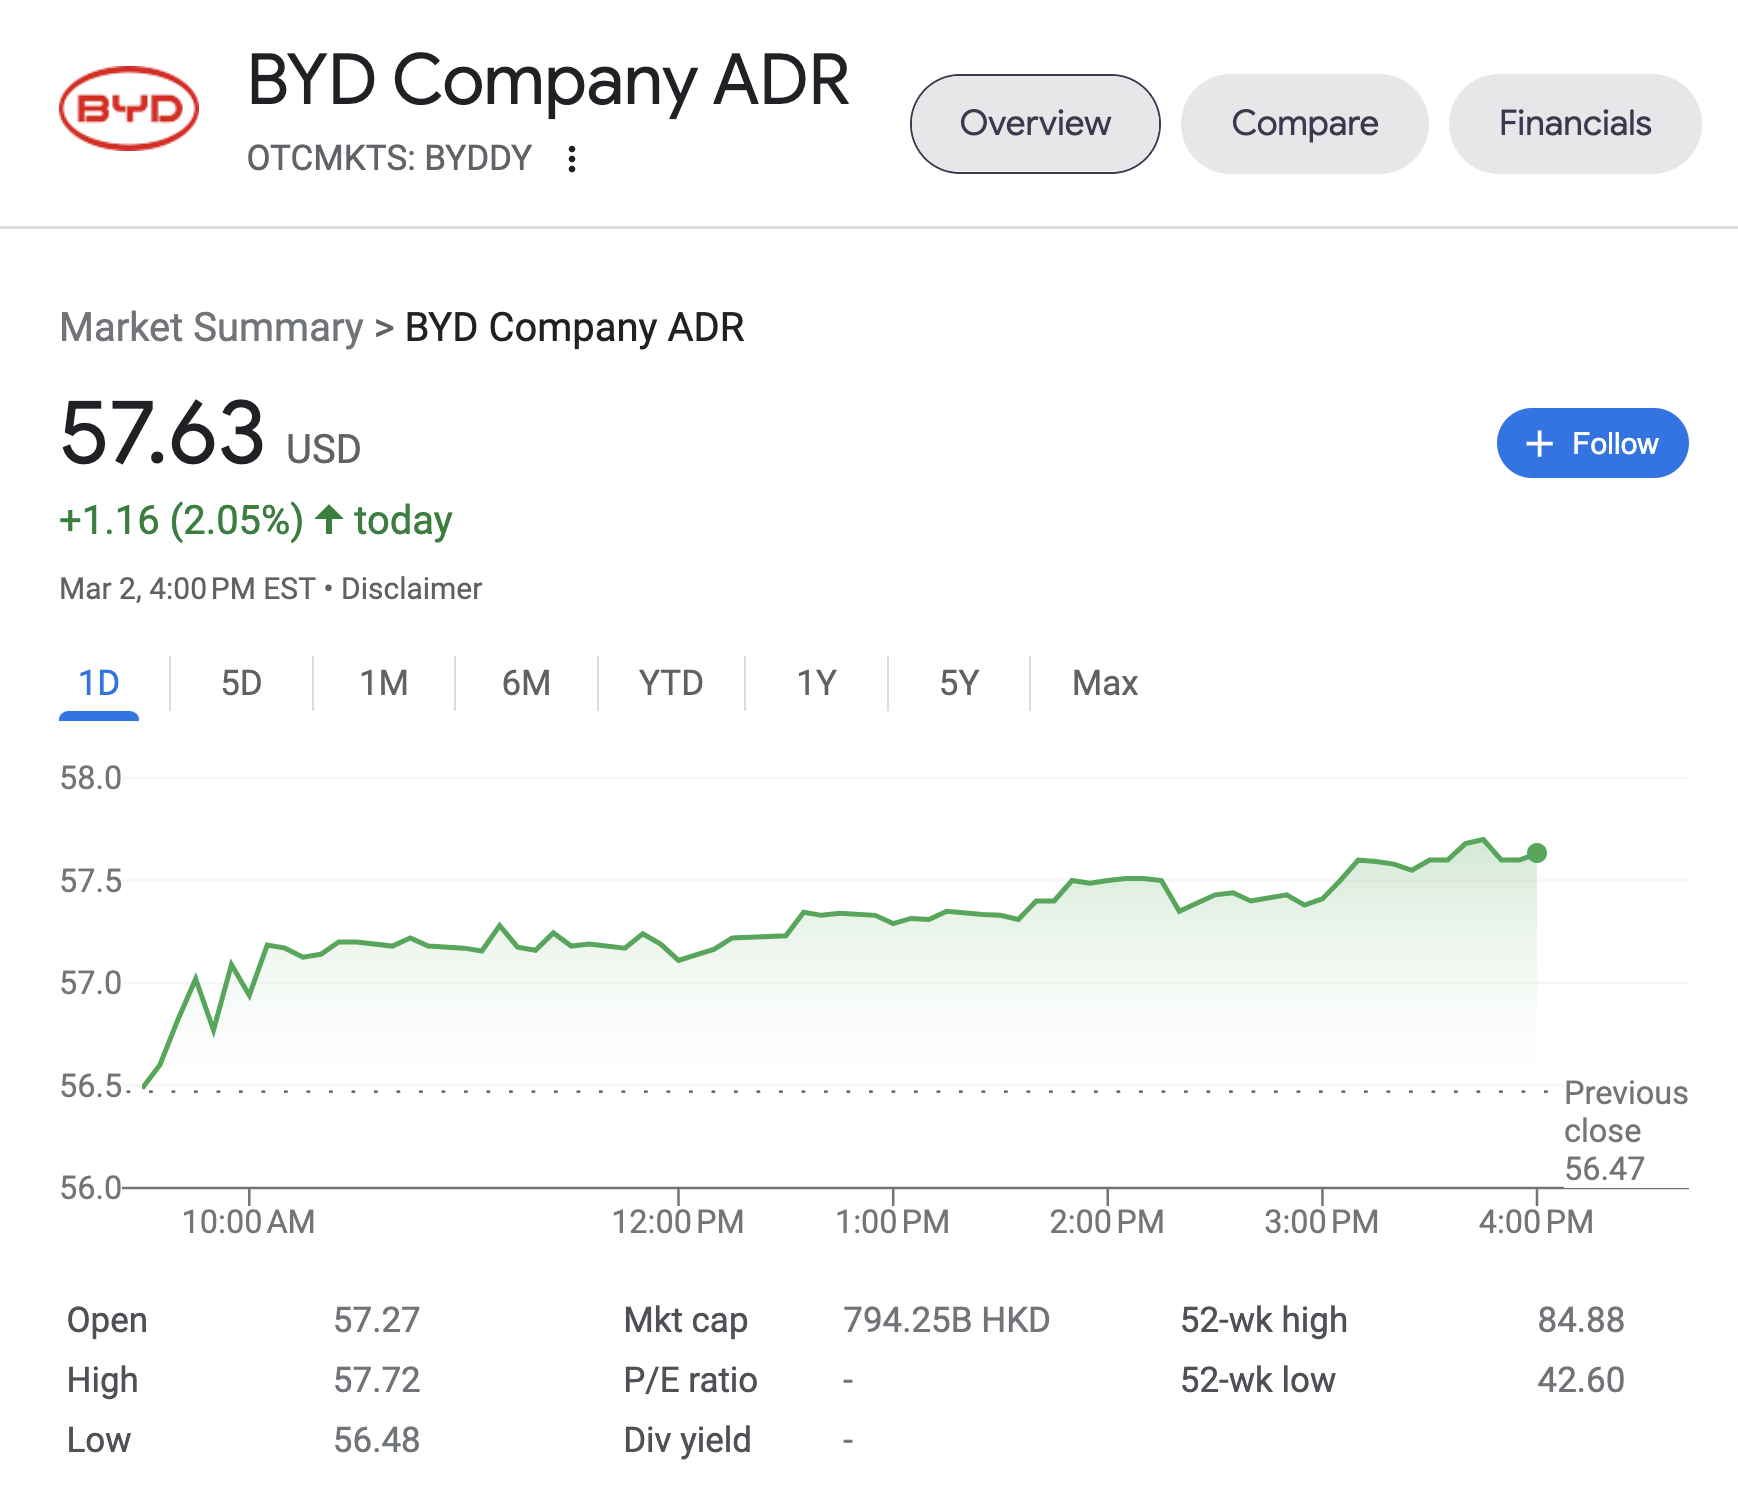Select the 1D chart range

[x=99, y=684]
